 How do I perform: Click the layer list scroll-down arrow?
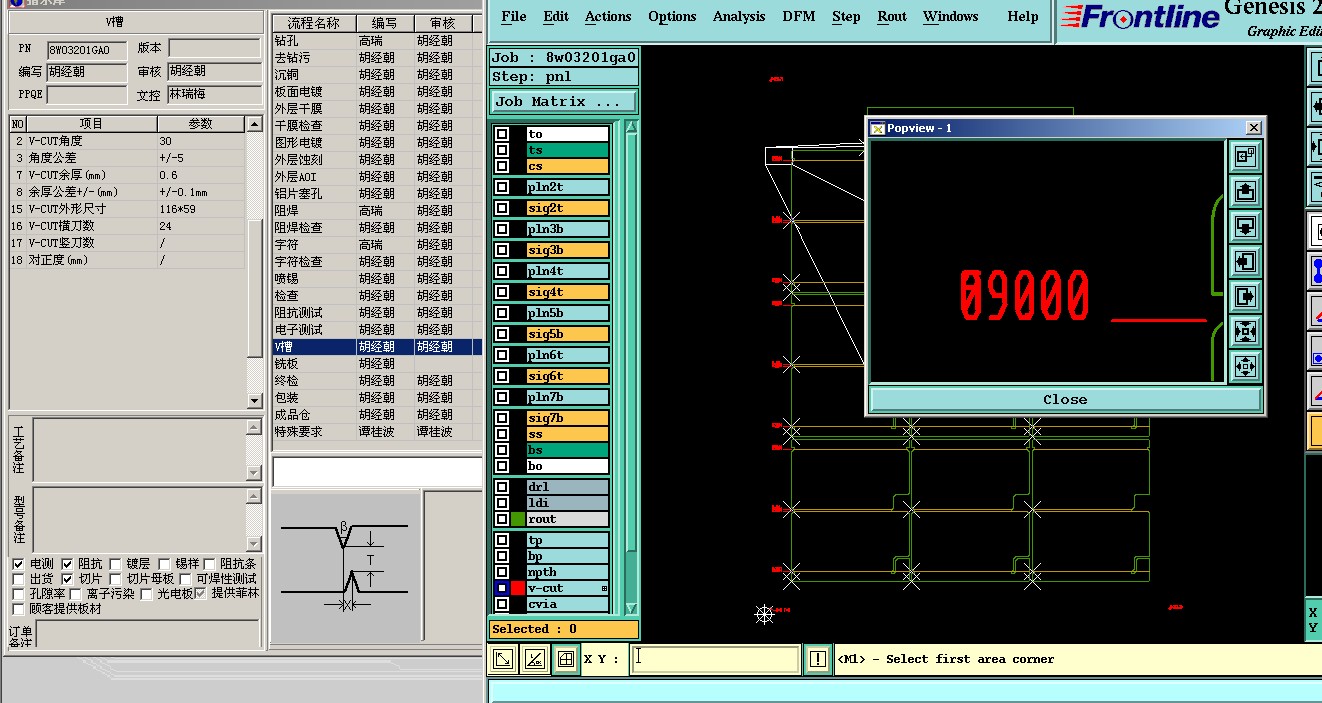click(x=630, y=608)
